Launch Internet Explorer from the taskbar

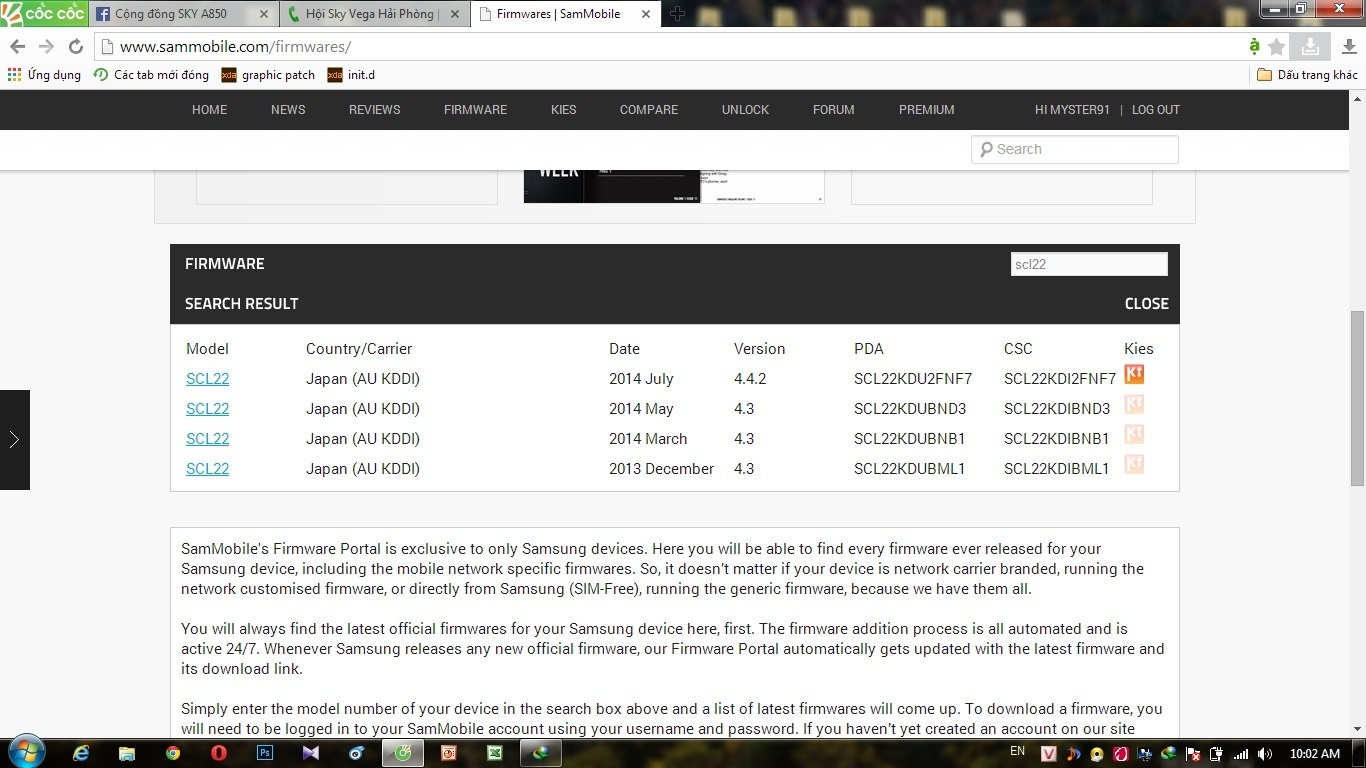[81, 753]
